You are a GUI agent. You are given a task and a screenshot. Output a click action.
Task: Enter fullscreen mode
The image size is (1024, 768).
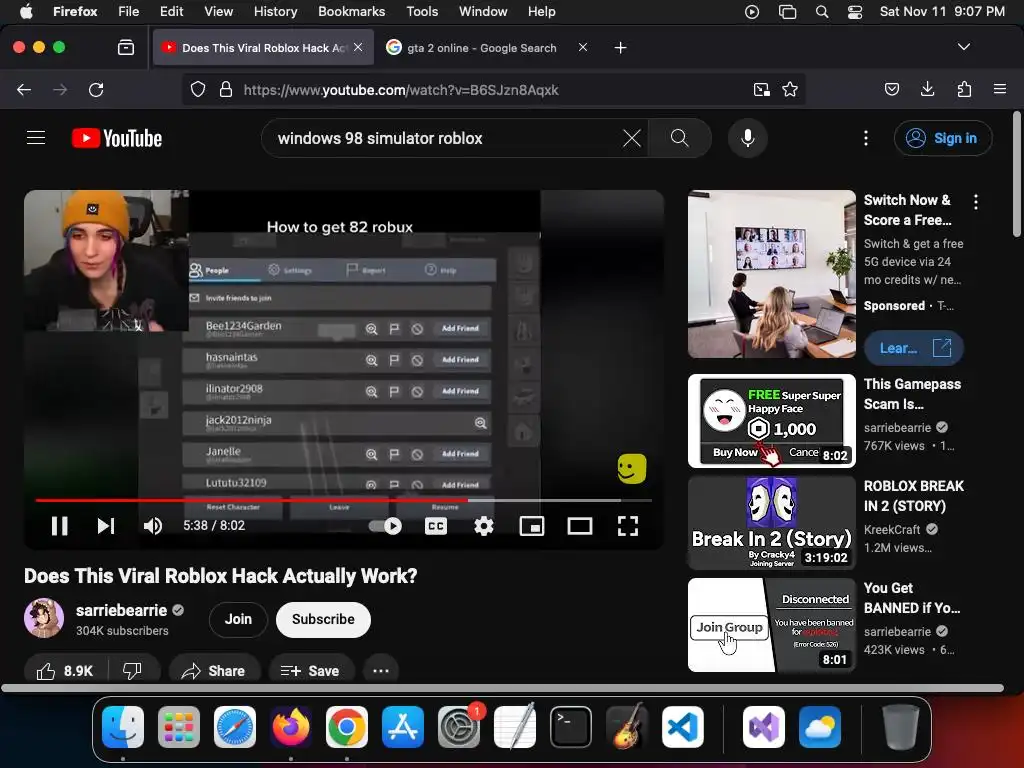point(628,526)
